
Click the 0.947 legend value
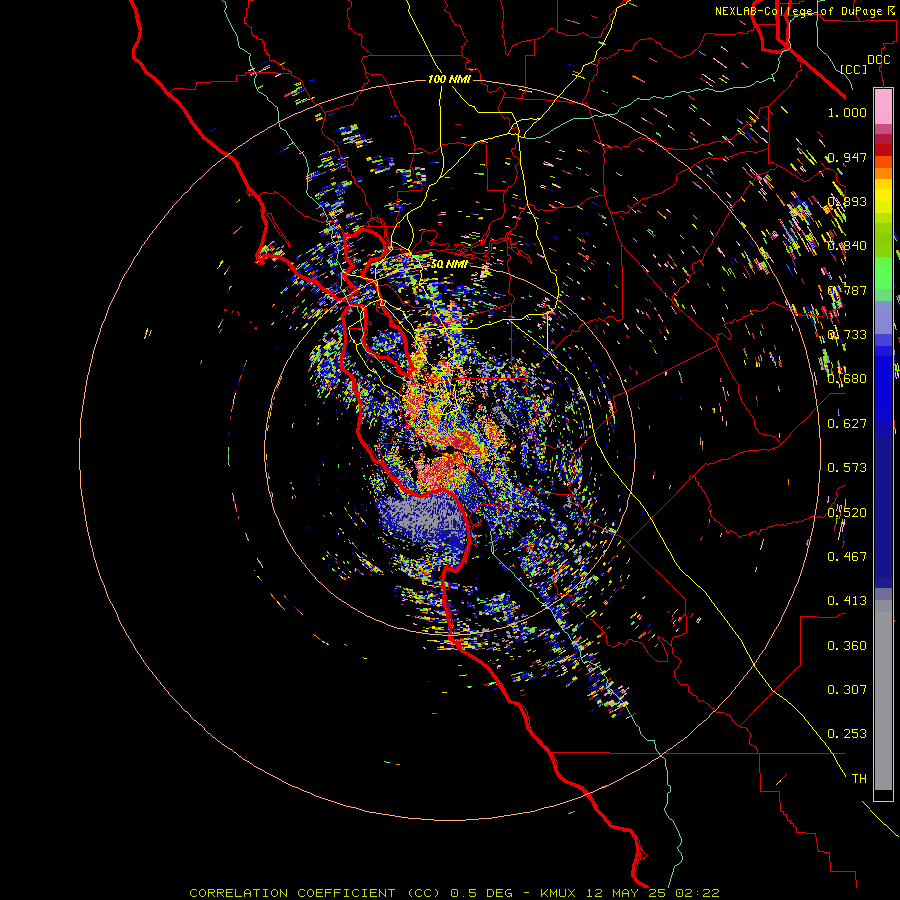pos(847,157)
